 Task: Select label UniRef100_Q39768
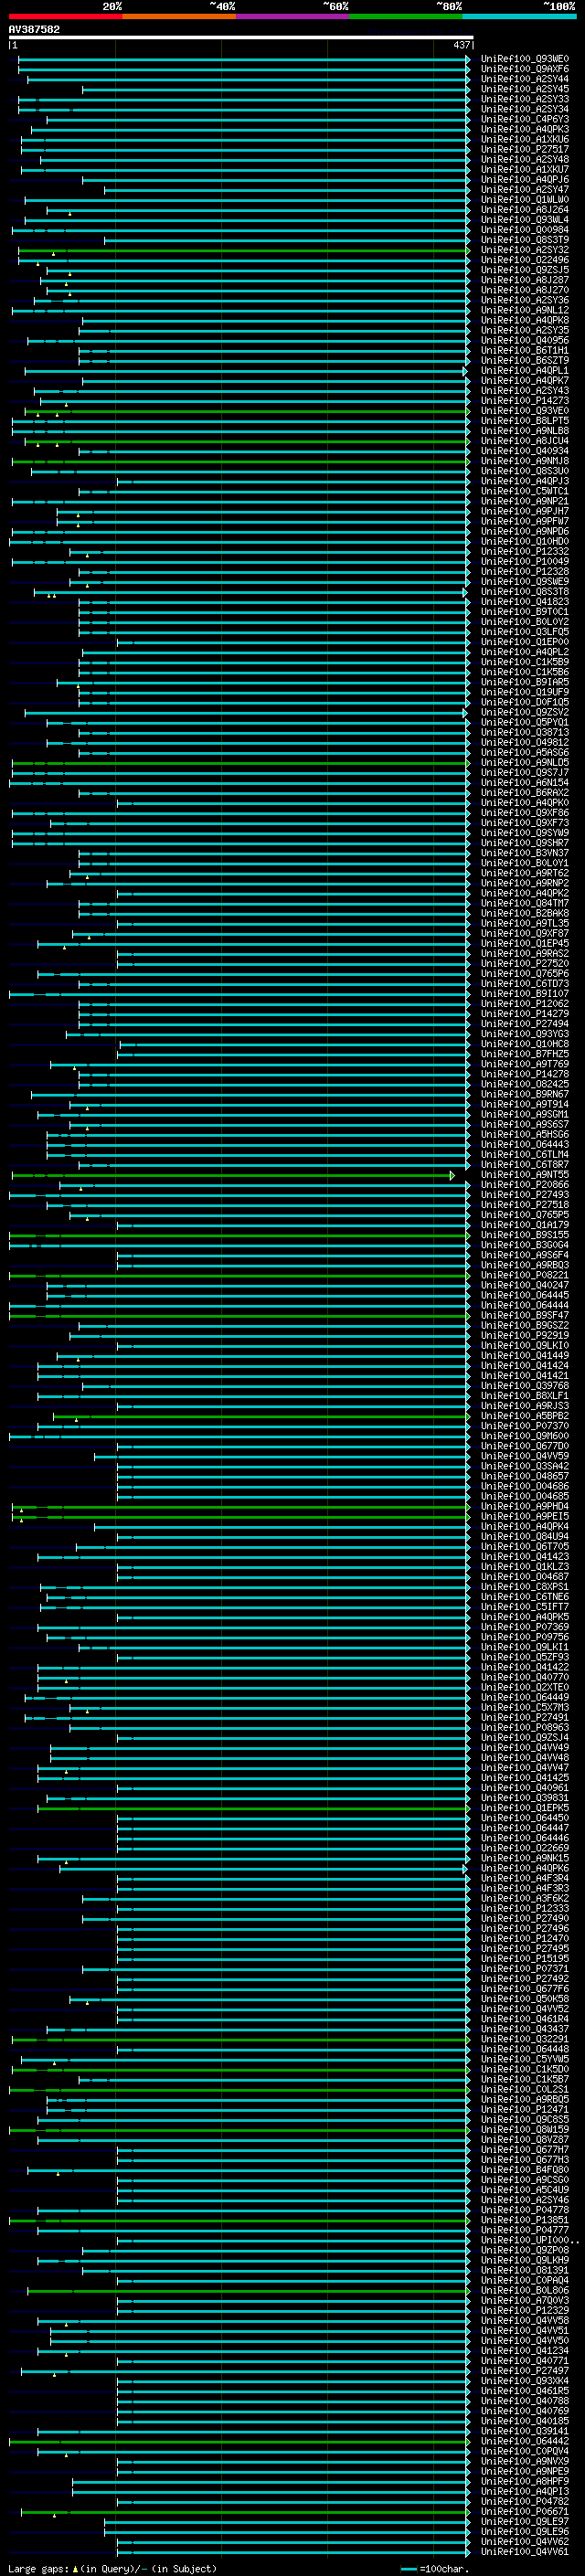(524, 1386)
